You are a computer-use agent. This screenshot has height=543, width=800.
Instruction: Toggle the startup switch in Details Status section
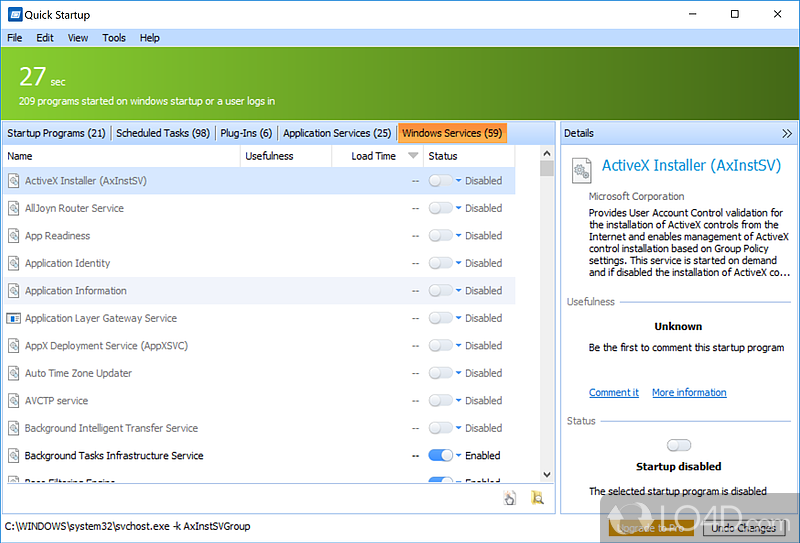[678, 446]
